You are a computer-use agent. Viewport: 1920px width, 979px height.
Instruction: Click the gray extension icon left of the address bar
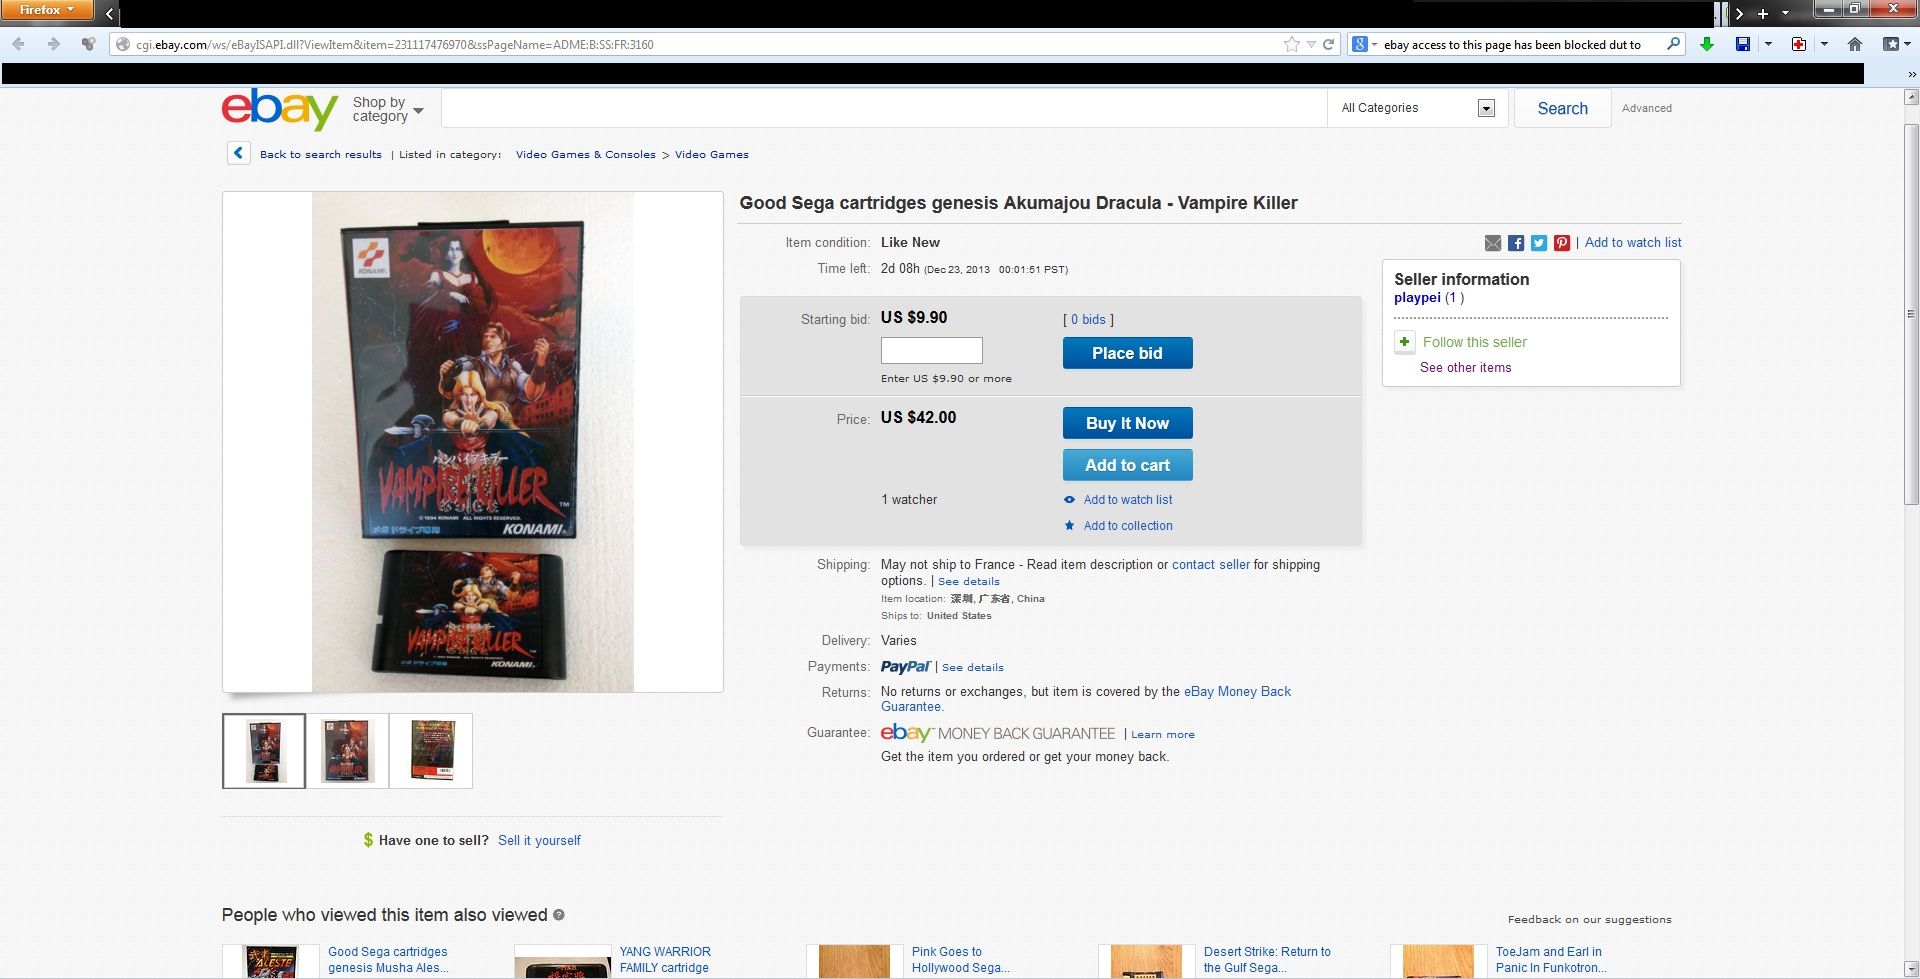tap(89, 44)
